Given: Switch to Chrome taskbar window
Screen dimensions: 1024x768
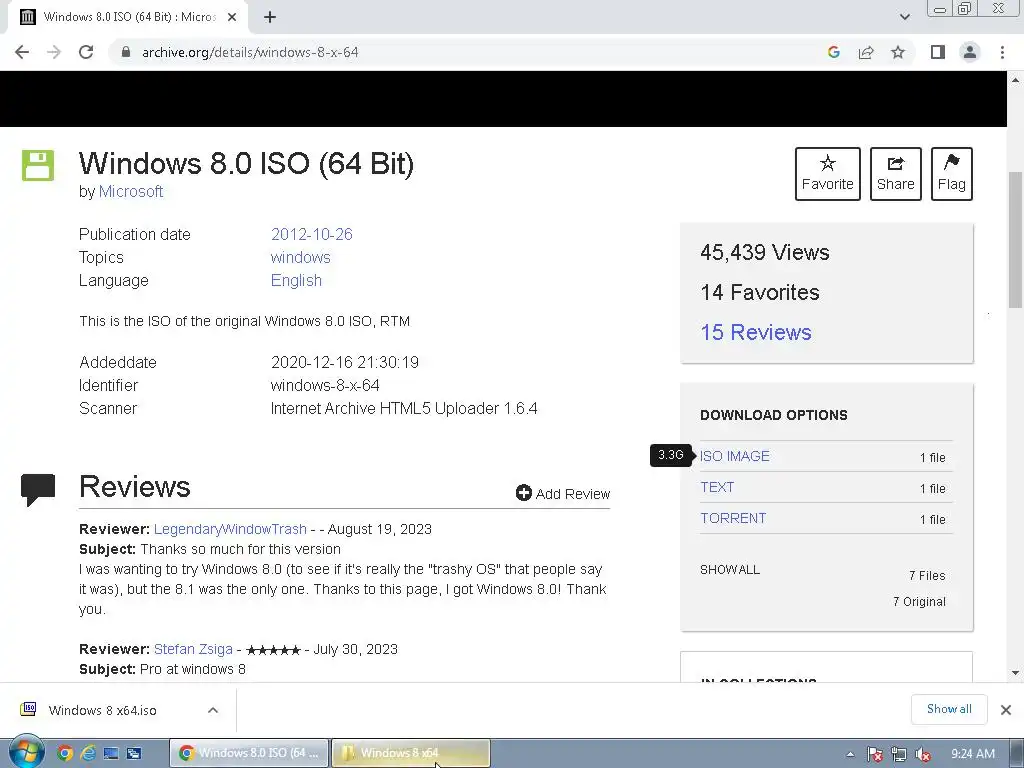Looking at the screenshot, I should click(249, 753).
